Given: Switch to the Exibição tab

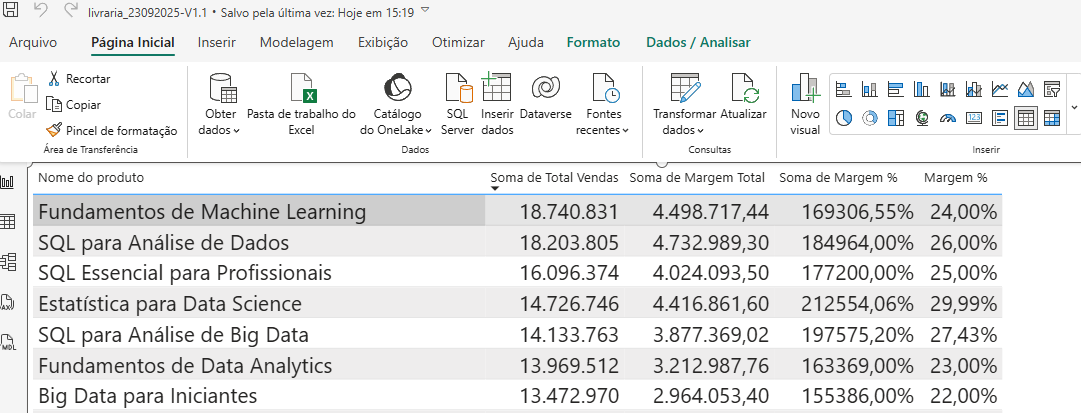Looking at the screenshot, I should [383, 42].
